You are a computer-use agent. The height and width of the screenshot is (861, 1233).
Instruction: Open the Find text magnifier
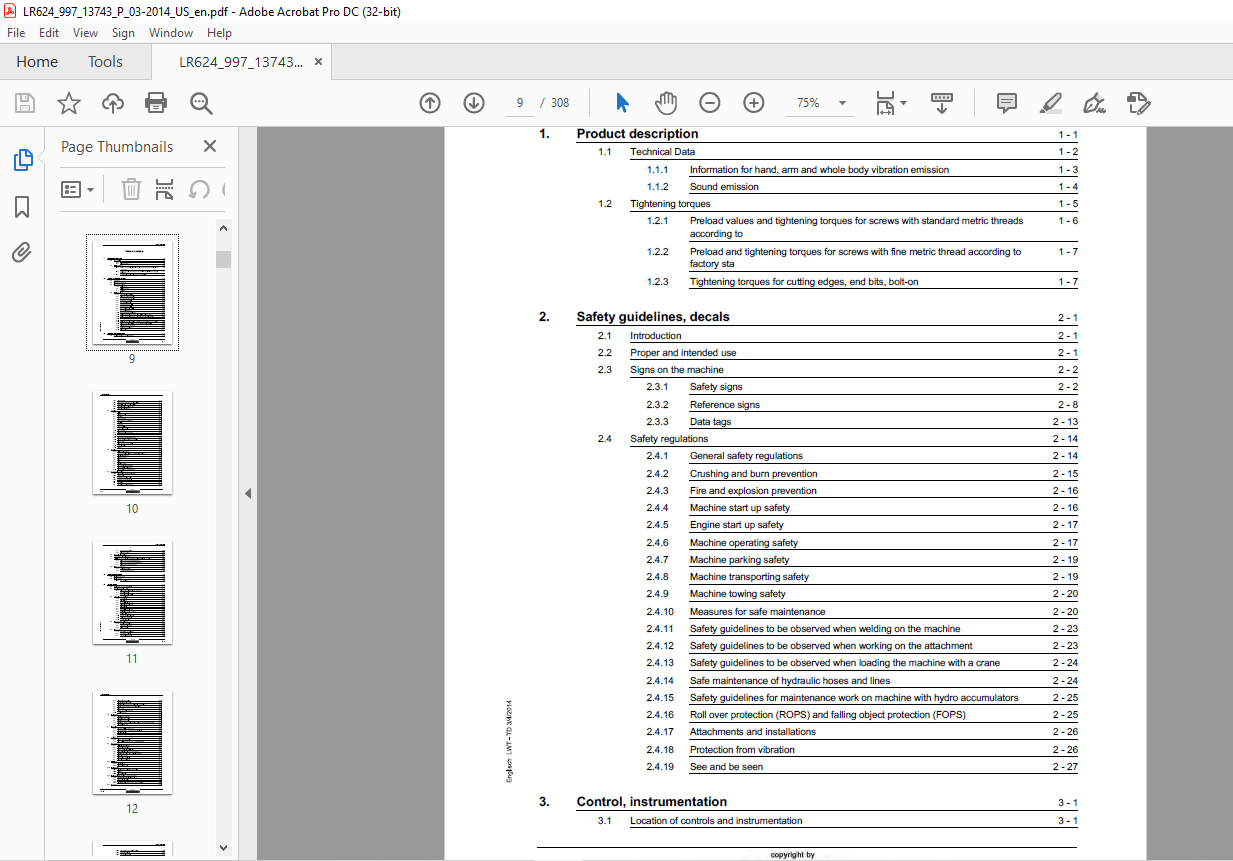coord(201,103)
